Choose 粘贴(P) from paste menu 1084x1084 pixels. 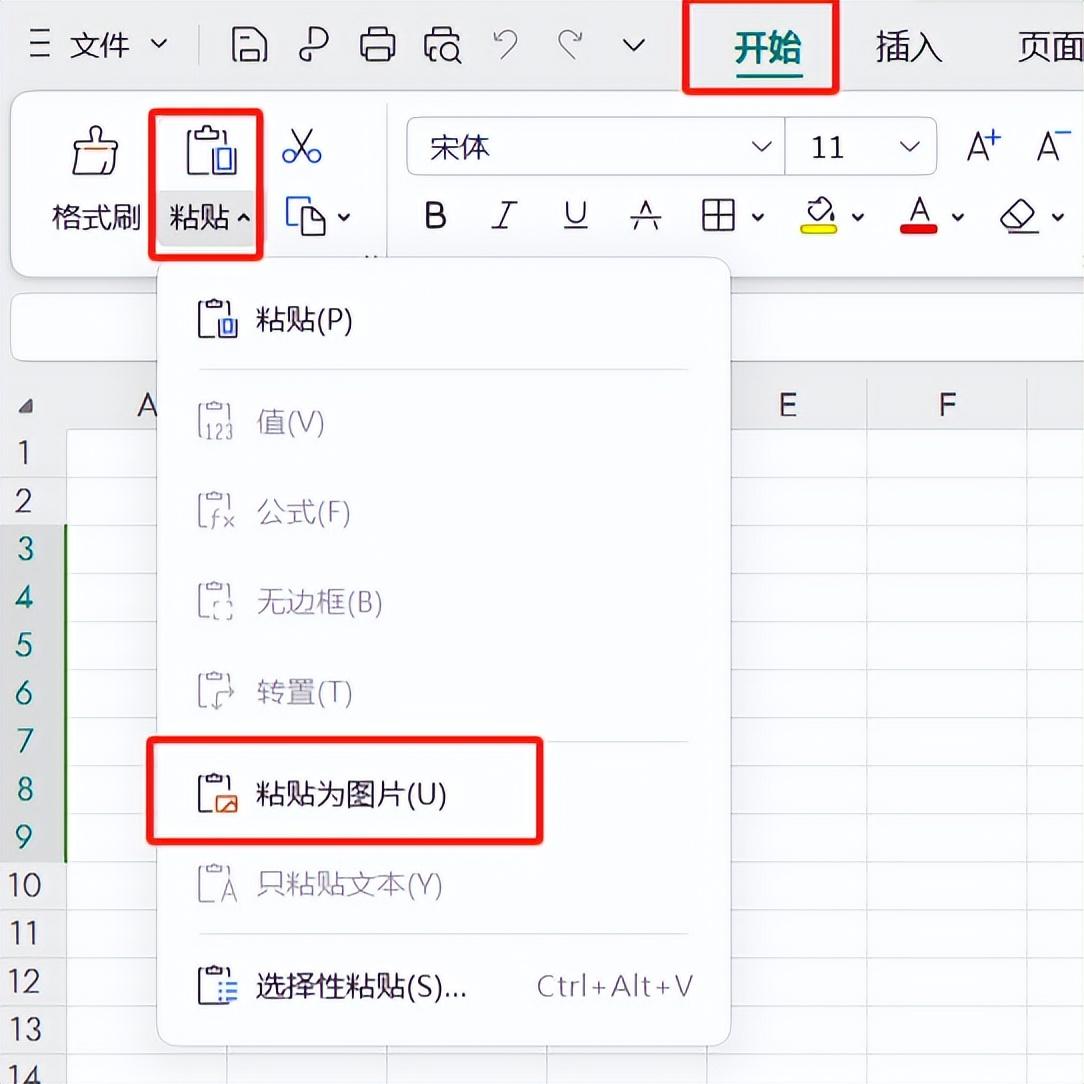[x=443, y=319]
